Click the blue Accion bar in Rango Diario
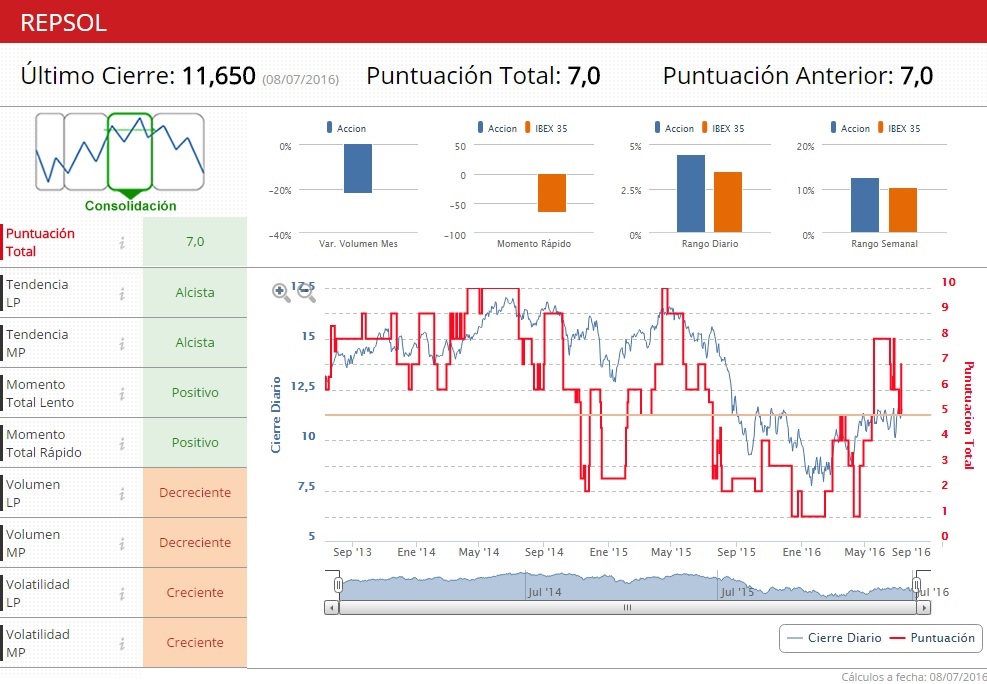Screen dimensions: 987x684 click(691, 194)
